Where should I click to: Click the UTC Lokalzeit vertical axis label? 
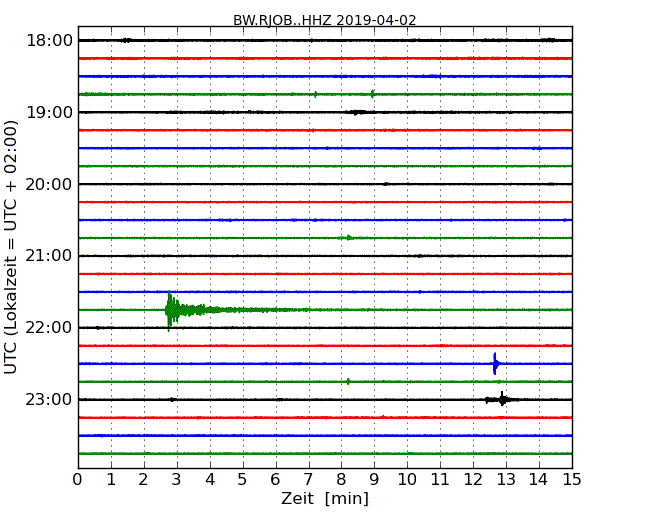11,247
